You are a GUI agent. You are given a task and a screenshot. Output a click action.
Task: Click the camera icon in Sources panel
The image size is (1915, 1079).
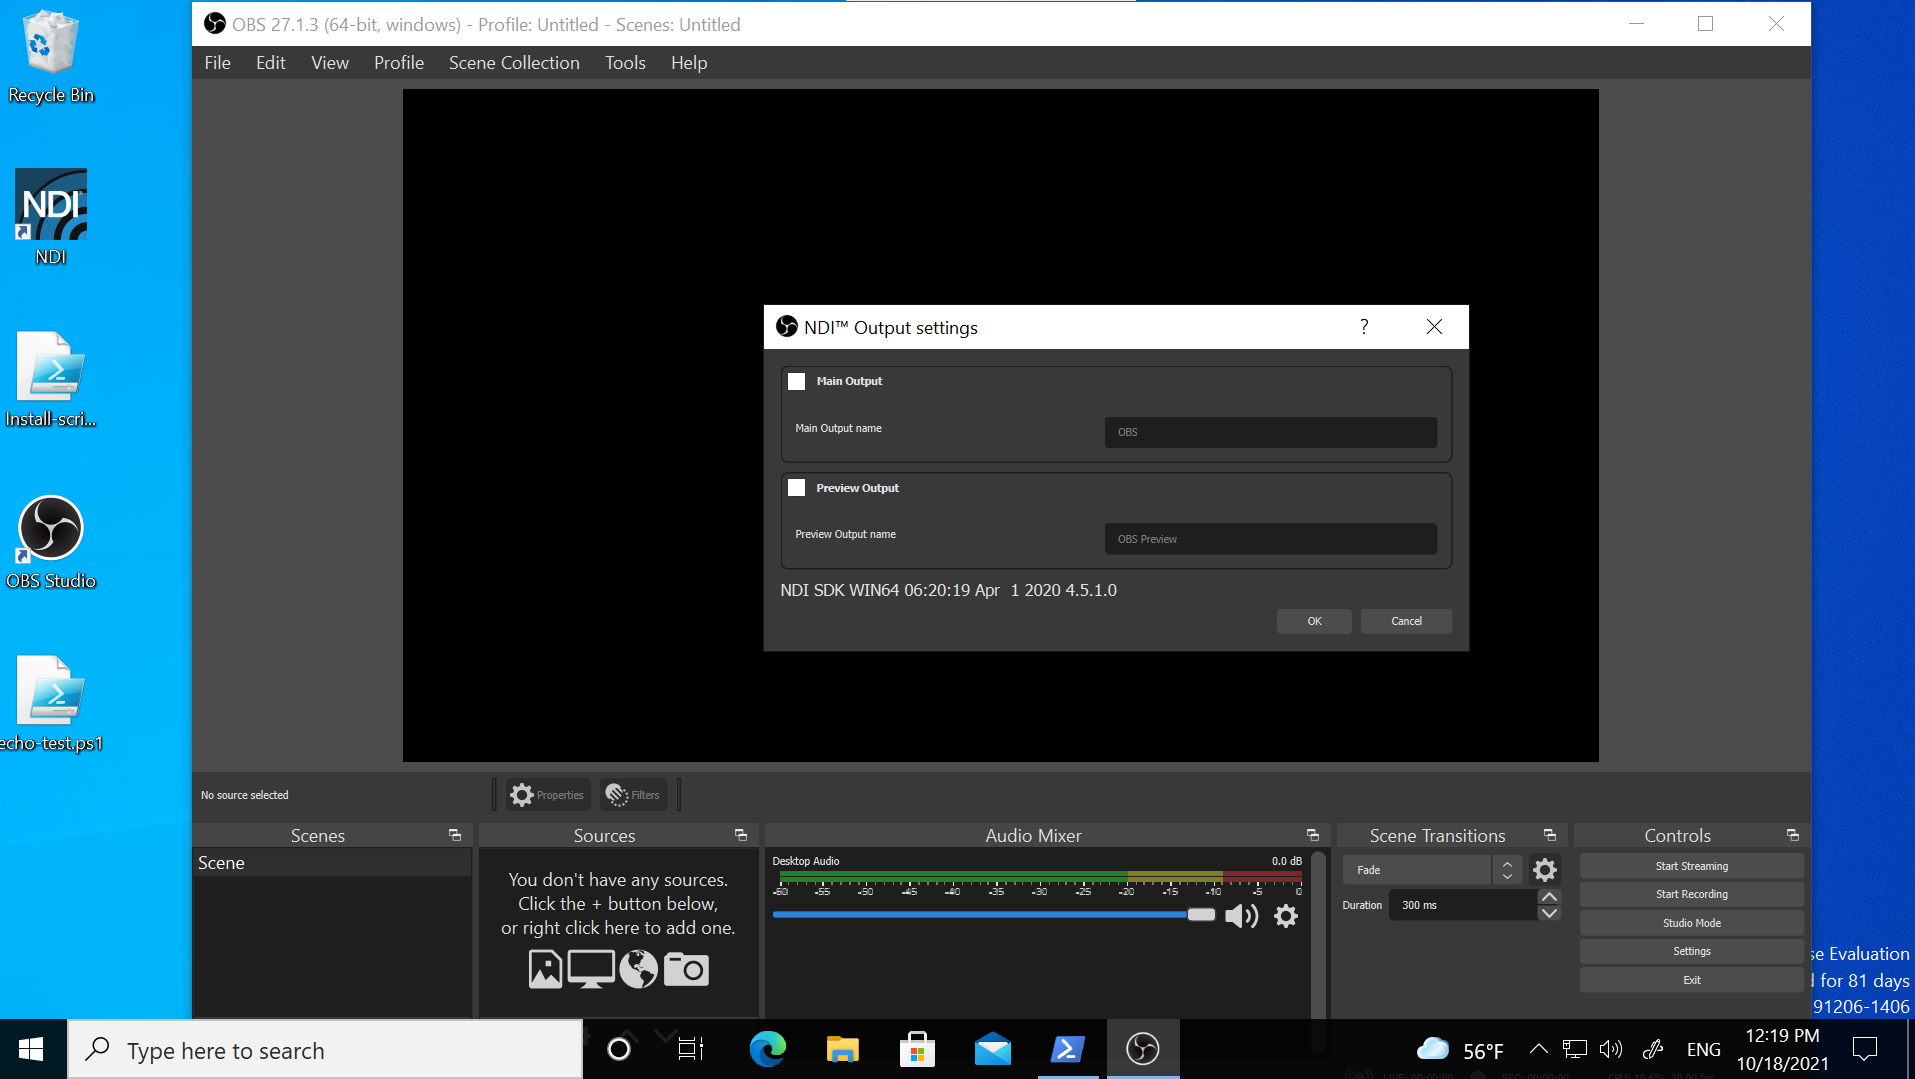686,969
